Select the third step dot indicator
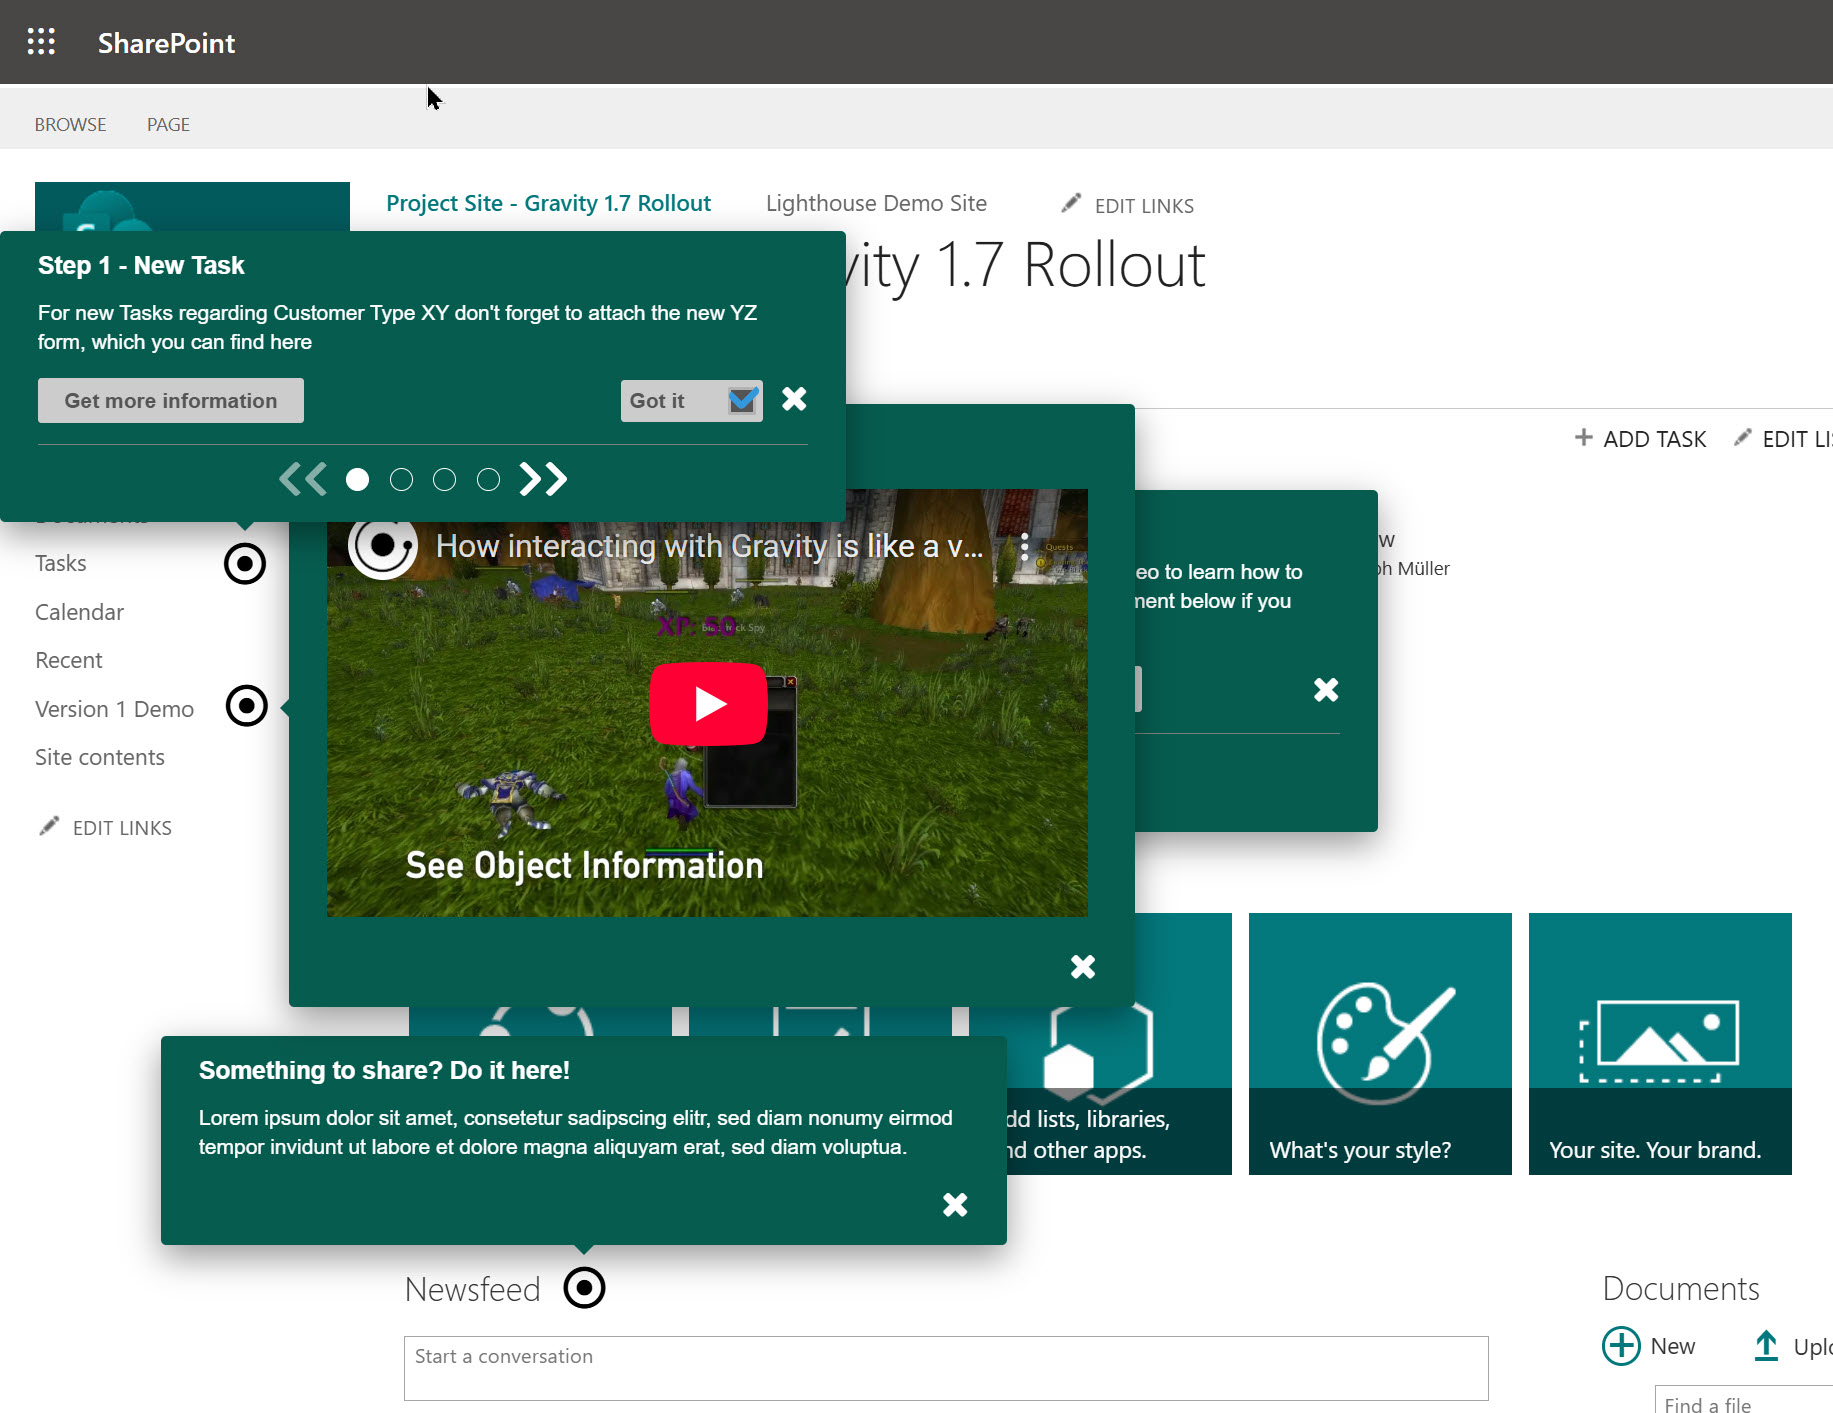The height and width of the screenshot is (1413, 1833). (444, 480)
